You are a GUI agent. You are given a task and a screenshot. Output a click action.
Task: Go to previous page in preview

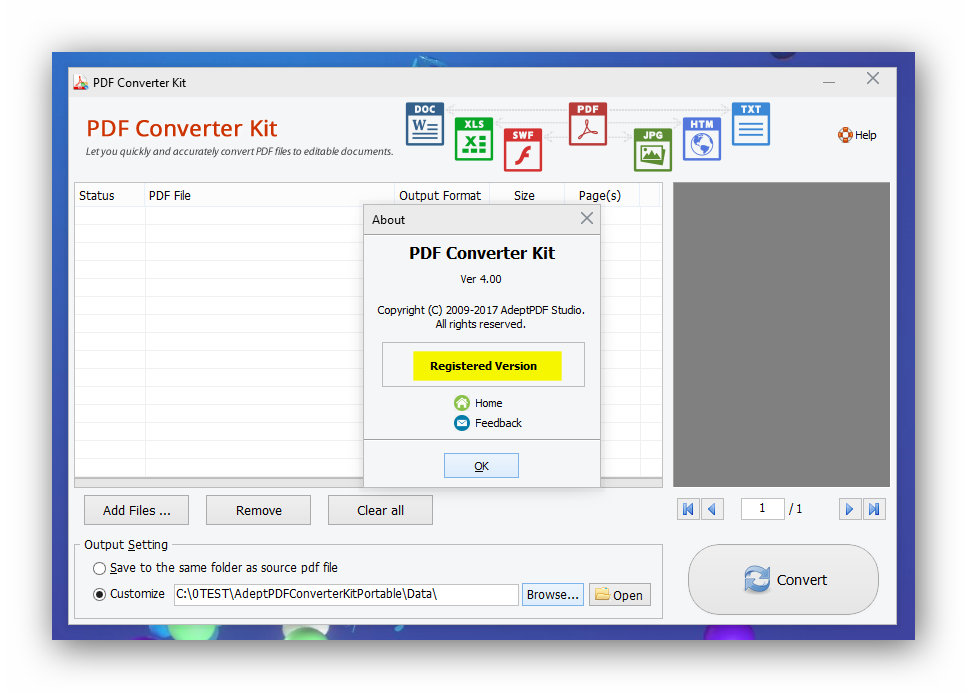pos(712,509)
